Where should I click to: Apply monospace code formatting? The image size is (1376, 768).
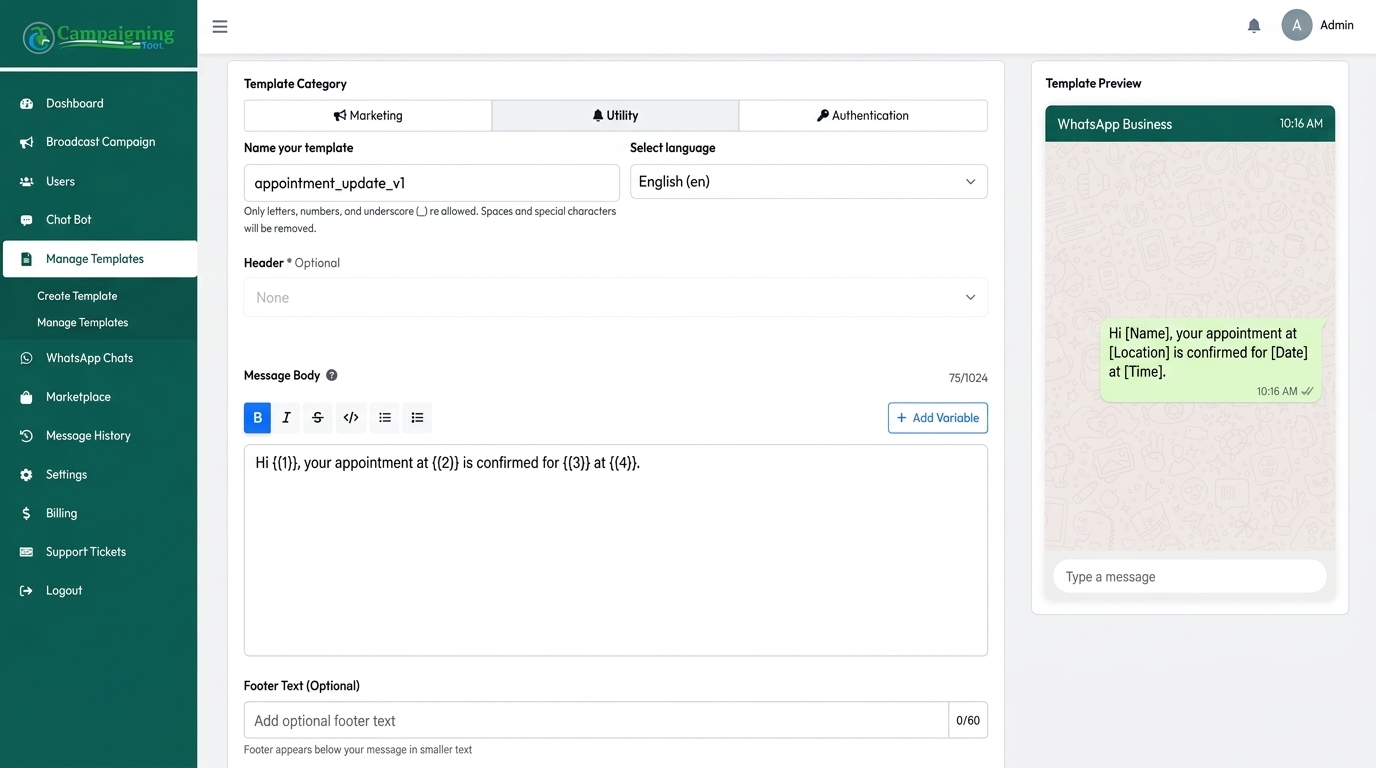pyautogui.click(x=351, y=417)
